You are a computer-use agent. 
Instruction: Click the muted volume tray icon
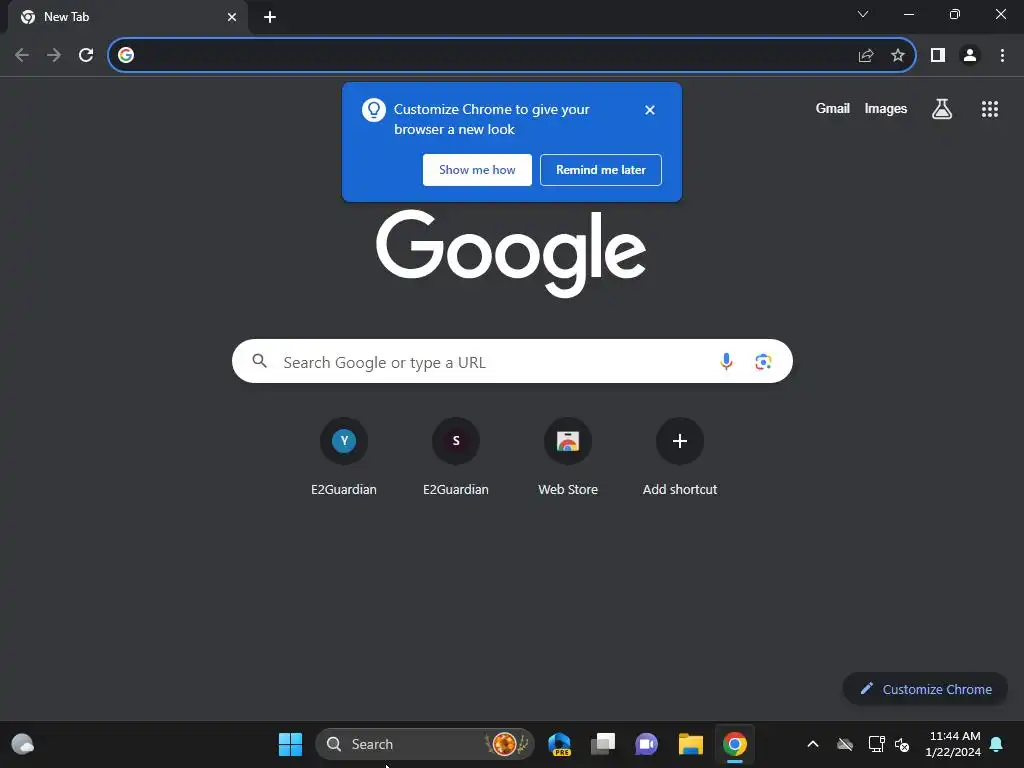click(x=902, y=744)
